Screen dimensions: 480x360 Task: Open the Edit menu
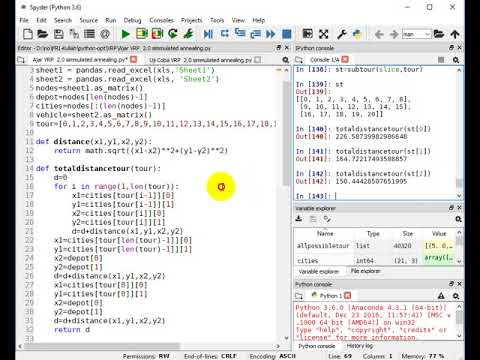(42, 20)
